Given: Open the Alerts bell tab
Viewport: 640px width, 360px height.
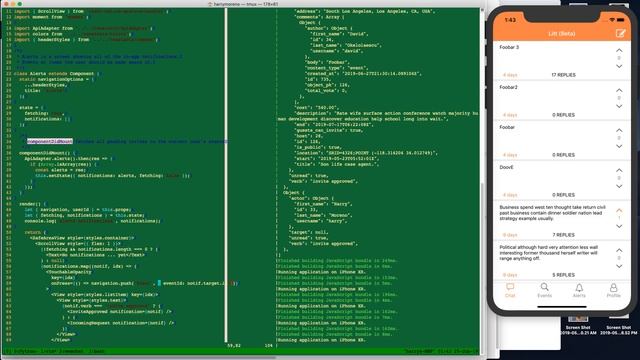Looking at the screenshot, I should (579, 290).
